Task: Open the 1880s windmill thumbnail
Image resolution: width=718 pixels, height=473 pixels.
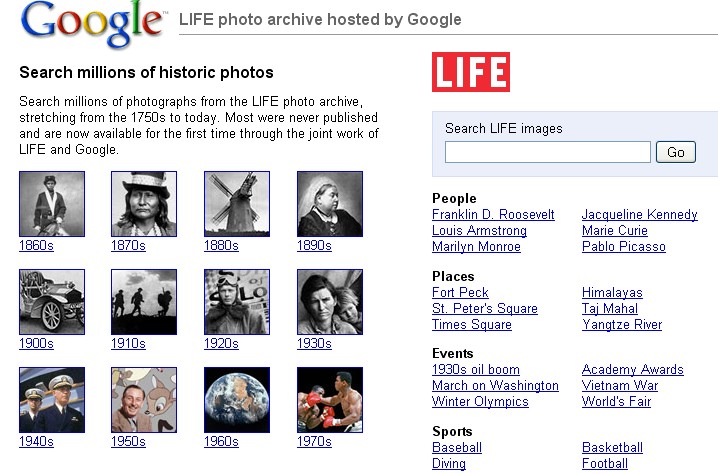Action: coord(237,204)
